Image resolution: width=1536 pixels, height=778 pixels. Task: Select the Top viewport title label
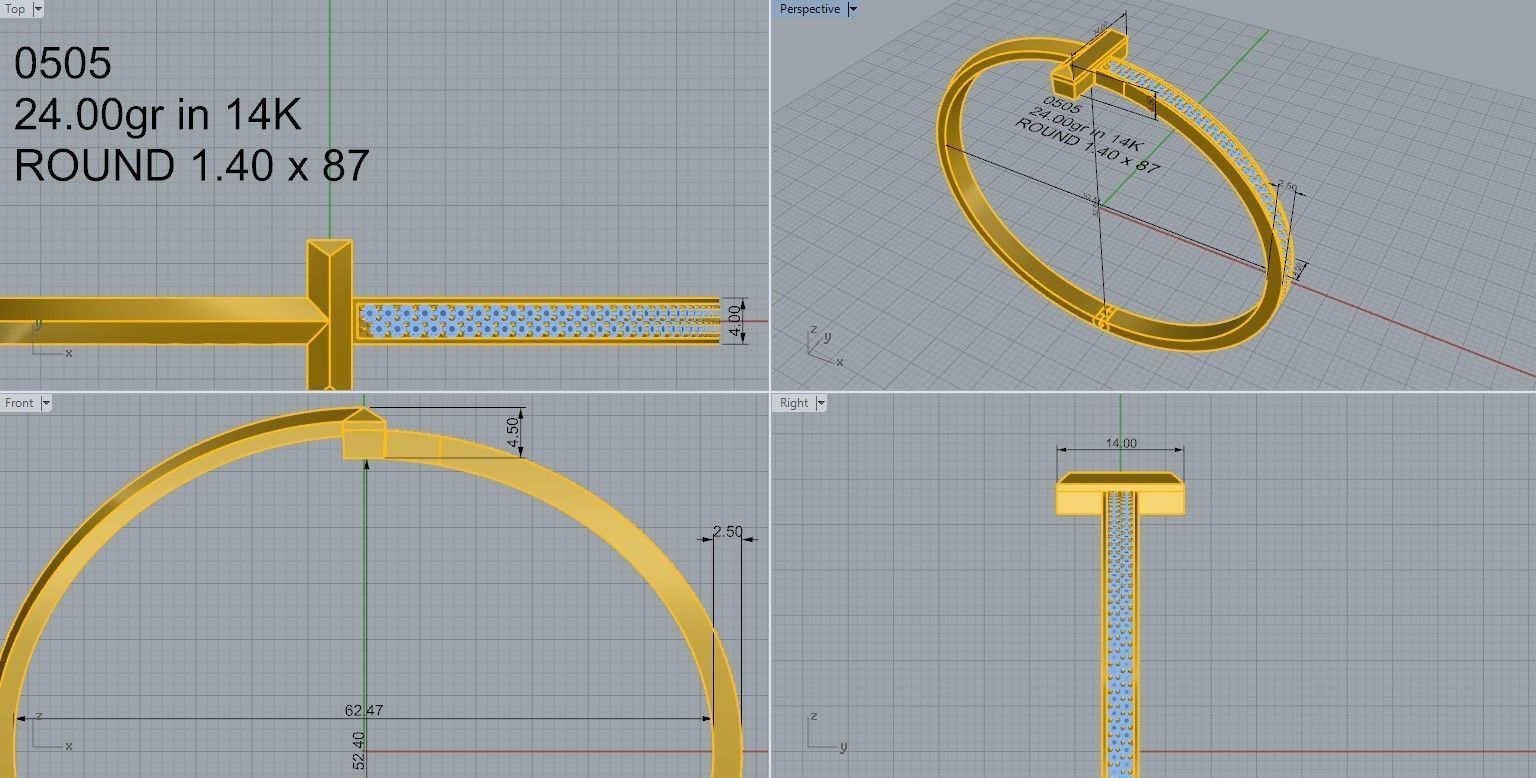[16, 9]
